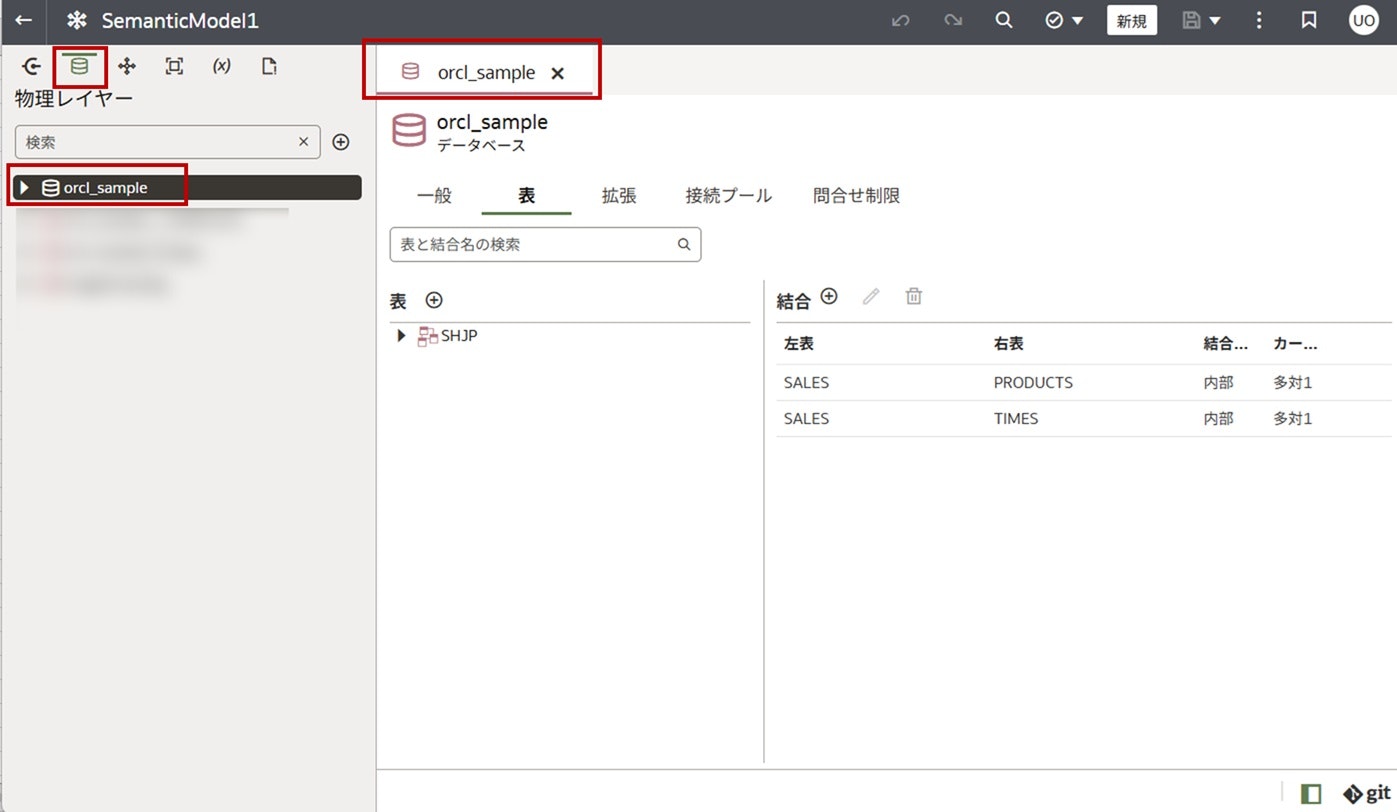
Task: Switch to the orcl_sample editor tab
Action: pyautogui.click(x=486, y=72)
